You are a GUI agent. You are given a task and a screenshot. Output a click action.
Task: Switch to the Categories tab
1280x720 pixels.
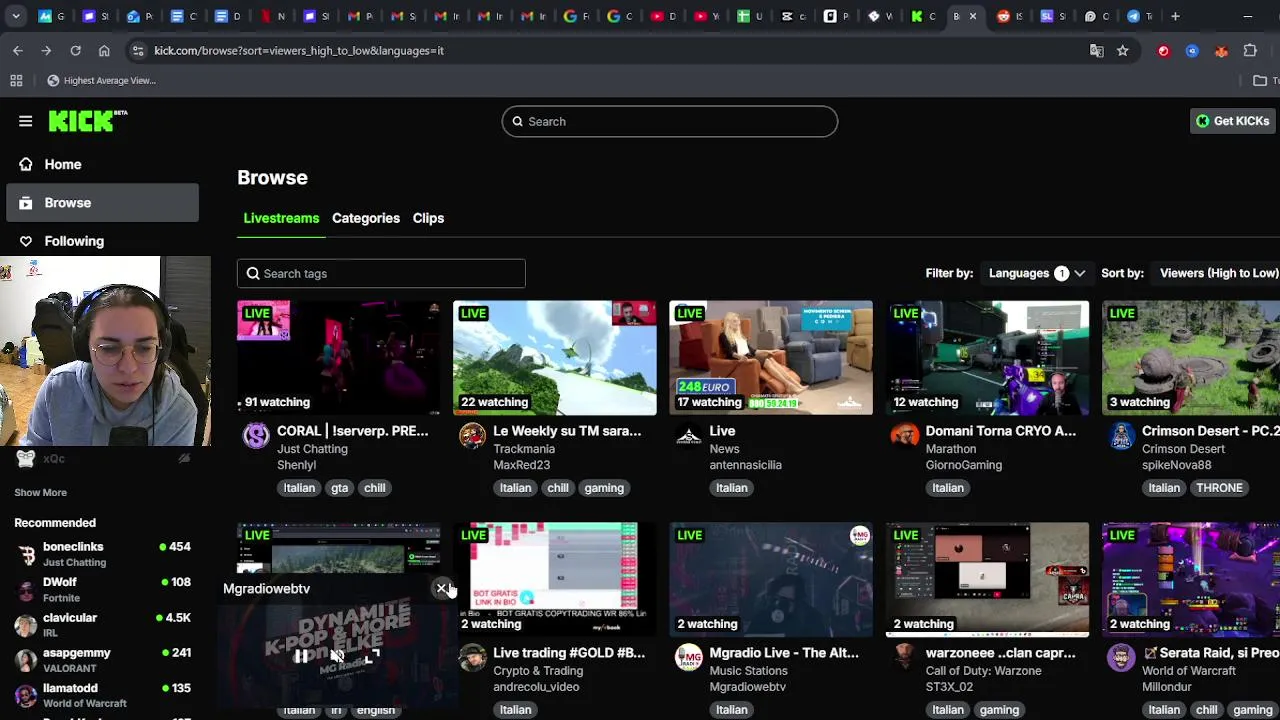pos(366,218)
